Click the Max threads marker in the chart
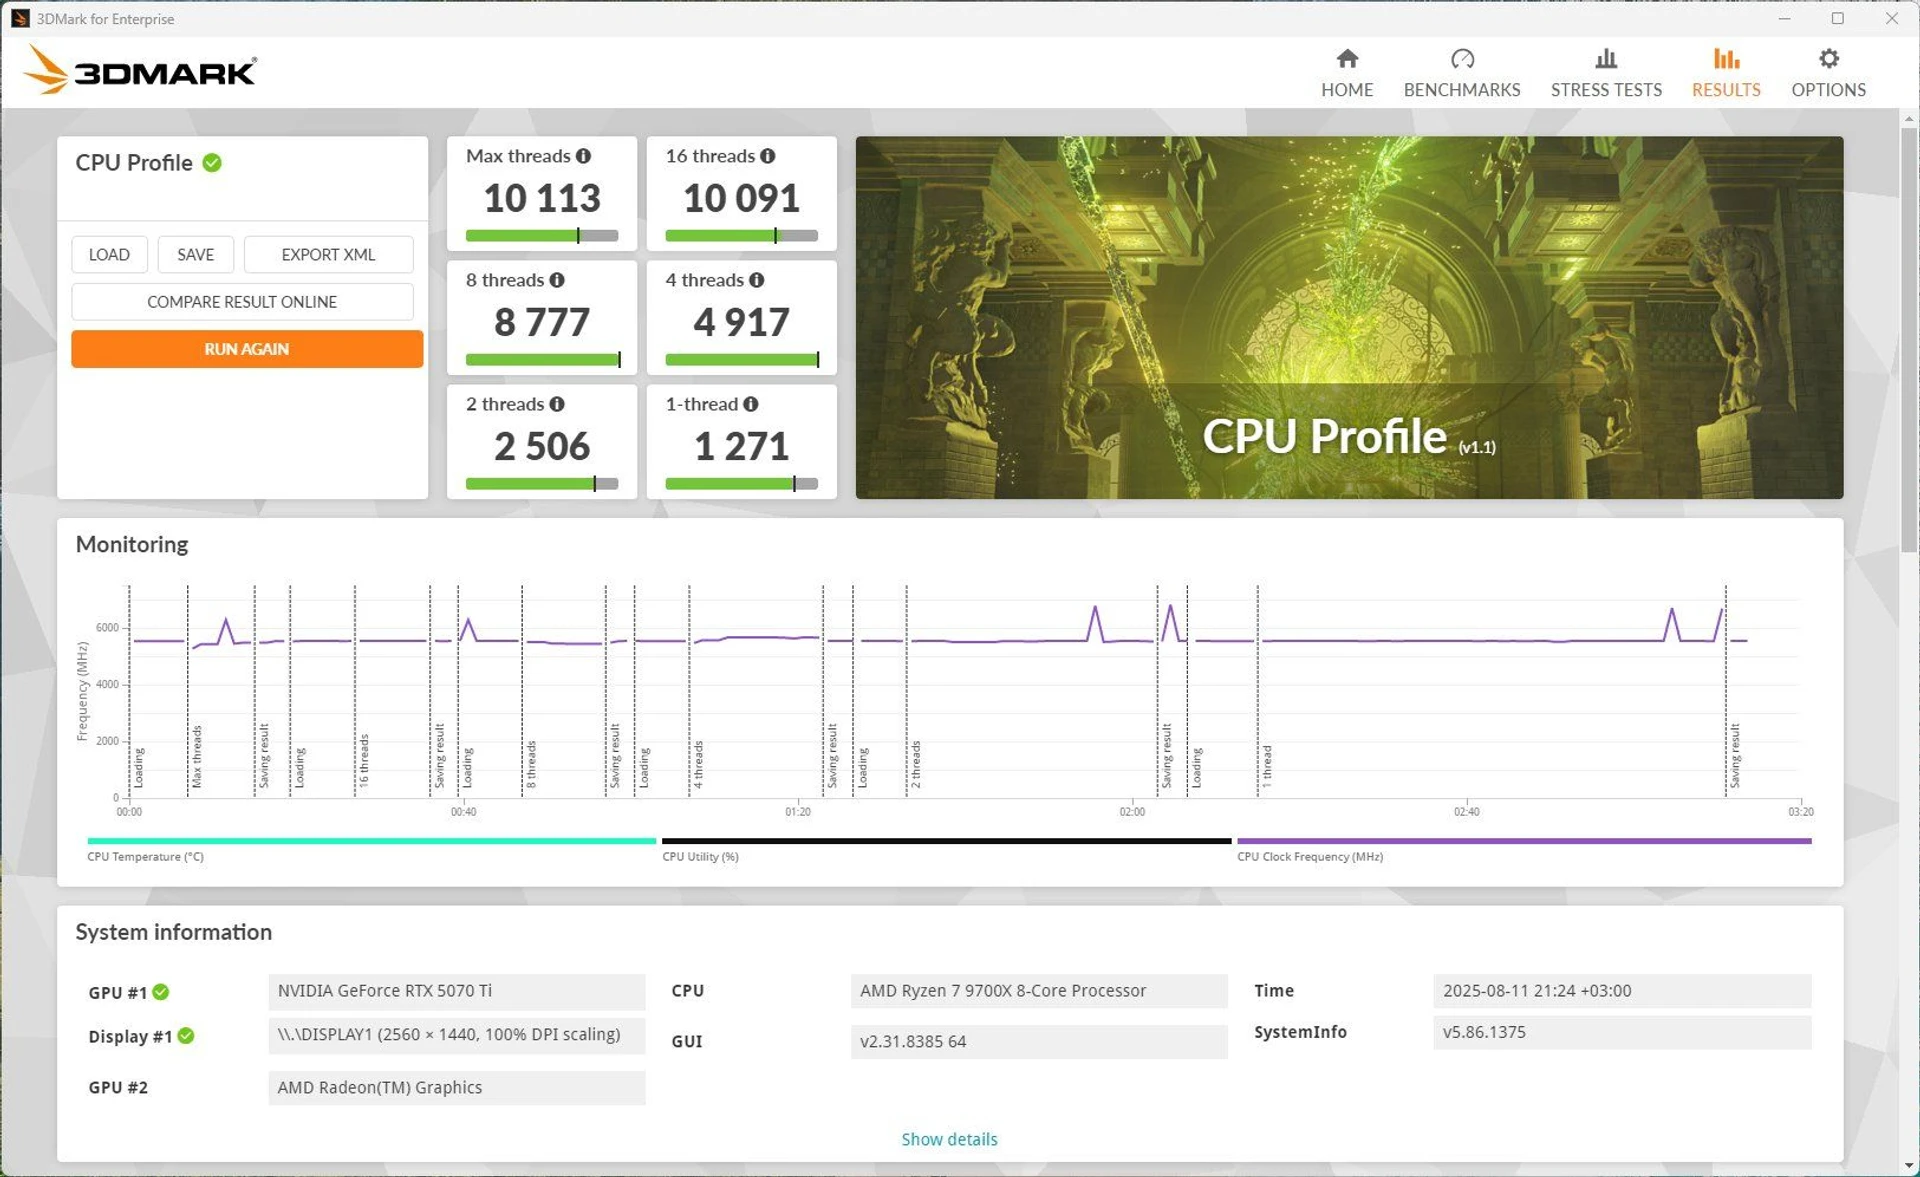 pos(197,756)
